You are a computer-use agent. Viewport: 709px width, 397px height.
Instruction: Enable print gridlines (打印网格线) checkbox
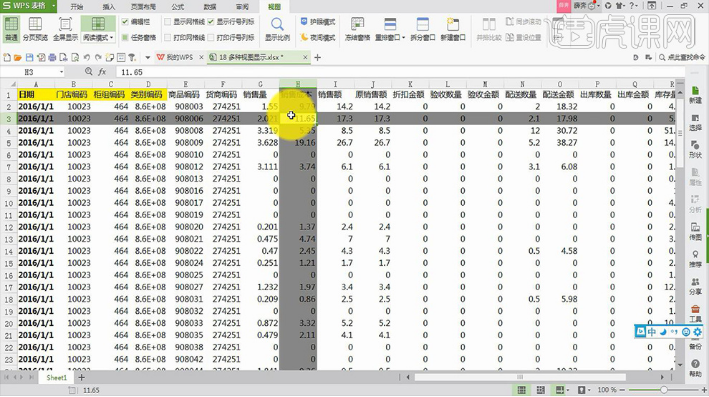click(168, 37)
